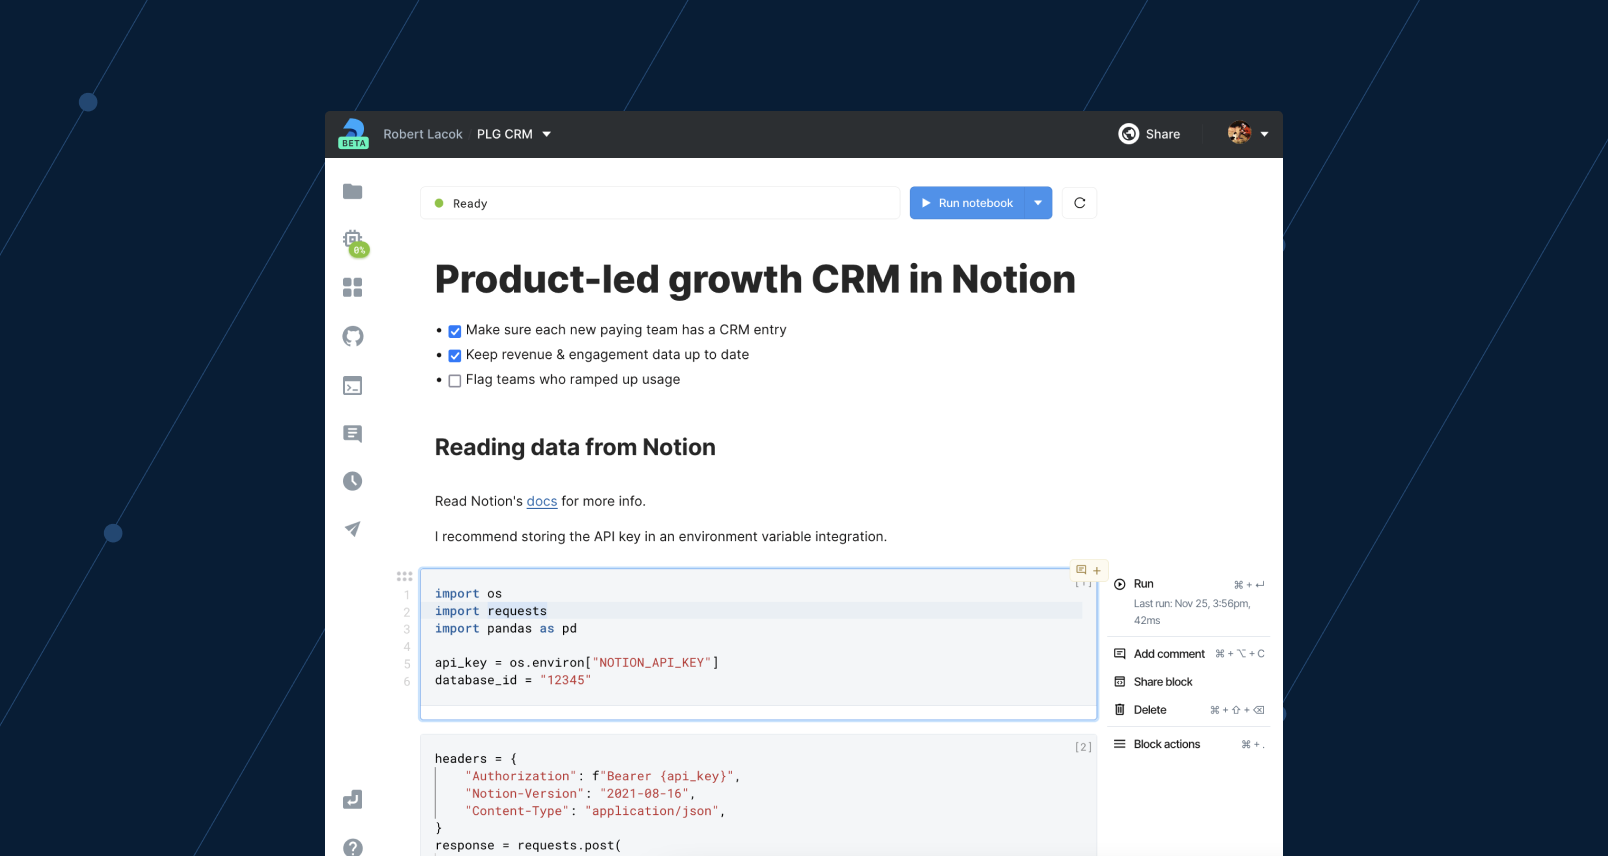Open the terminal icon in sidebar
The image size is (1608, 856).
352,385
